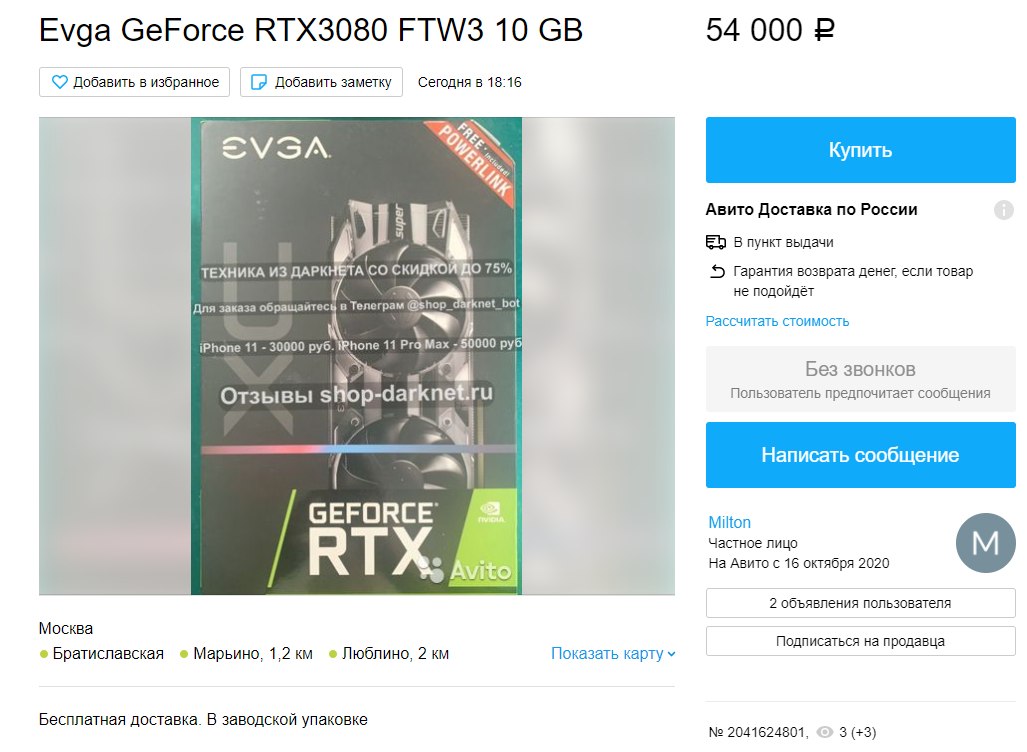Click the delivery truck icon
1027x752 pixels.
tap(715, 242)
